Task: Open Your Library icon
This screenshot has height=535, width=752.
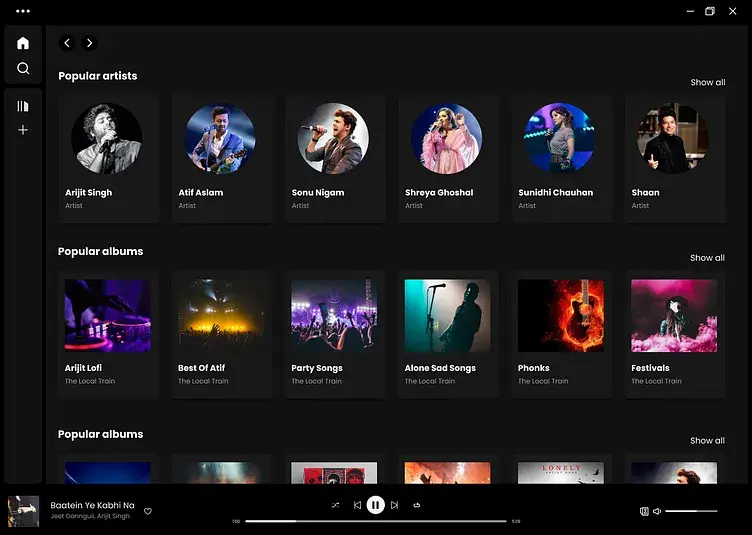Action: click(x=23, y=106)
